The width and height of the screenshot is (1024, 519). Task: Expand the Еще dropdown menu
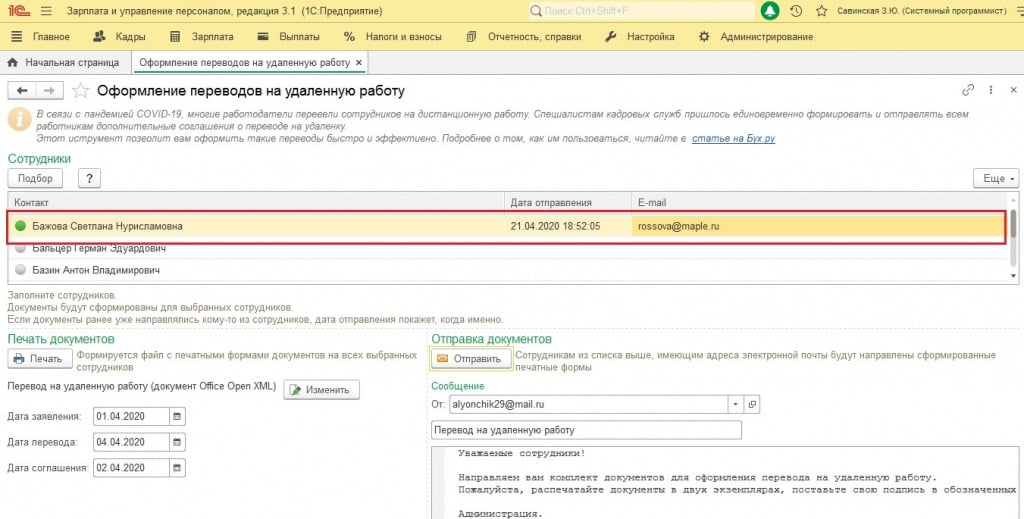[x=995, y=178]
